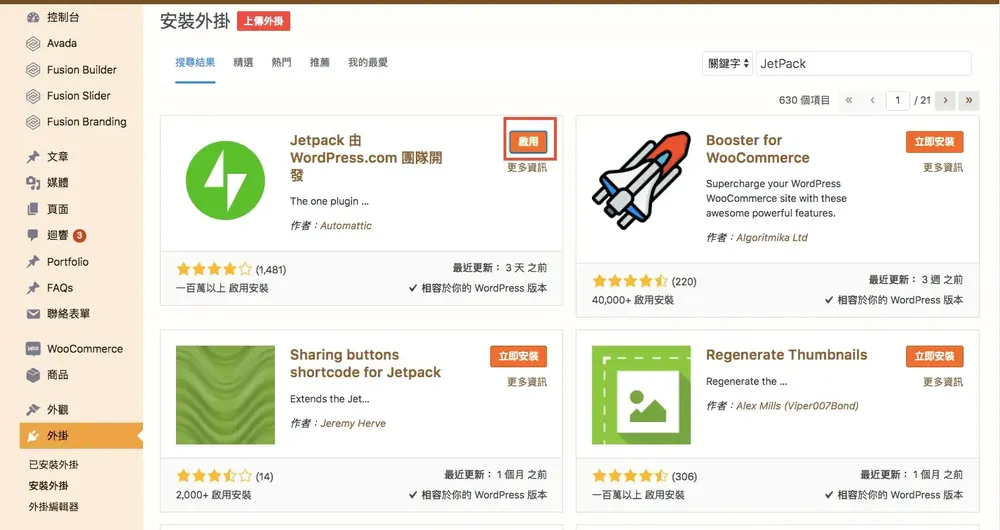This screenshot has width=1000, height=530.
Task: Click the Booster for WooCommerce rocket image
Action: 641,180
